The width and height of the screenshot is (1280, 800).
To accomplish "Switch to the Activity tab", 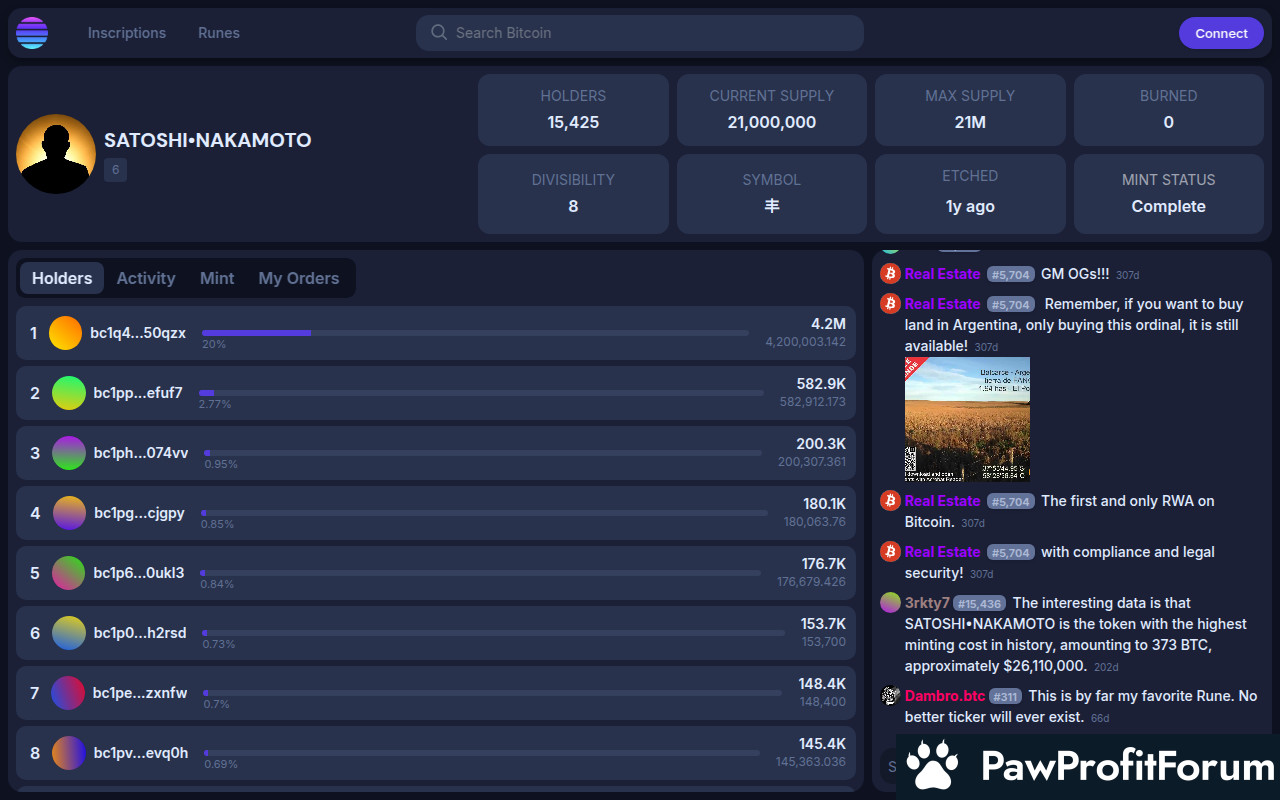I will [146, 278].
